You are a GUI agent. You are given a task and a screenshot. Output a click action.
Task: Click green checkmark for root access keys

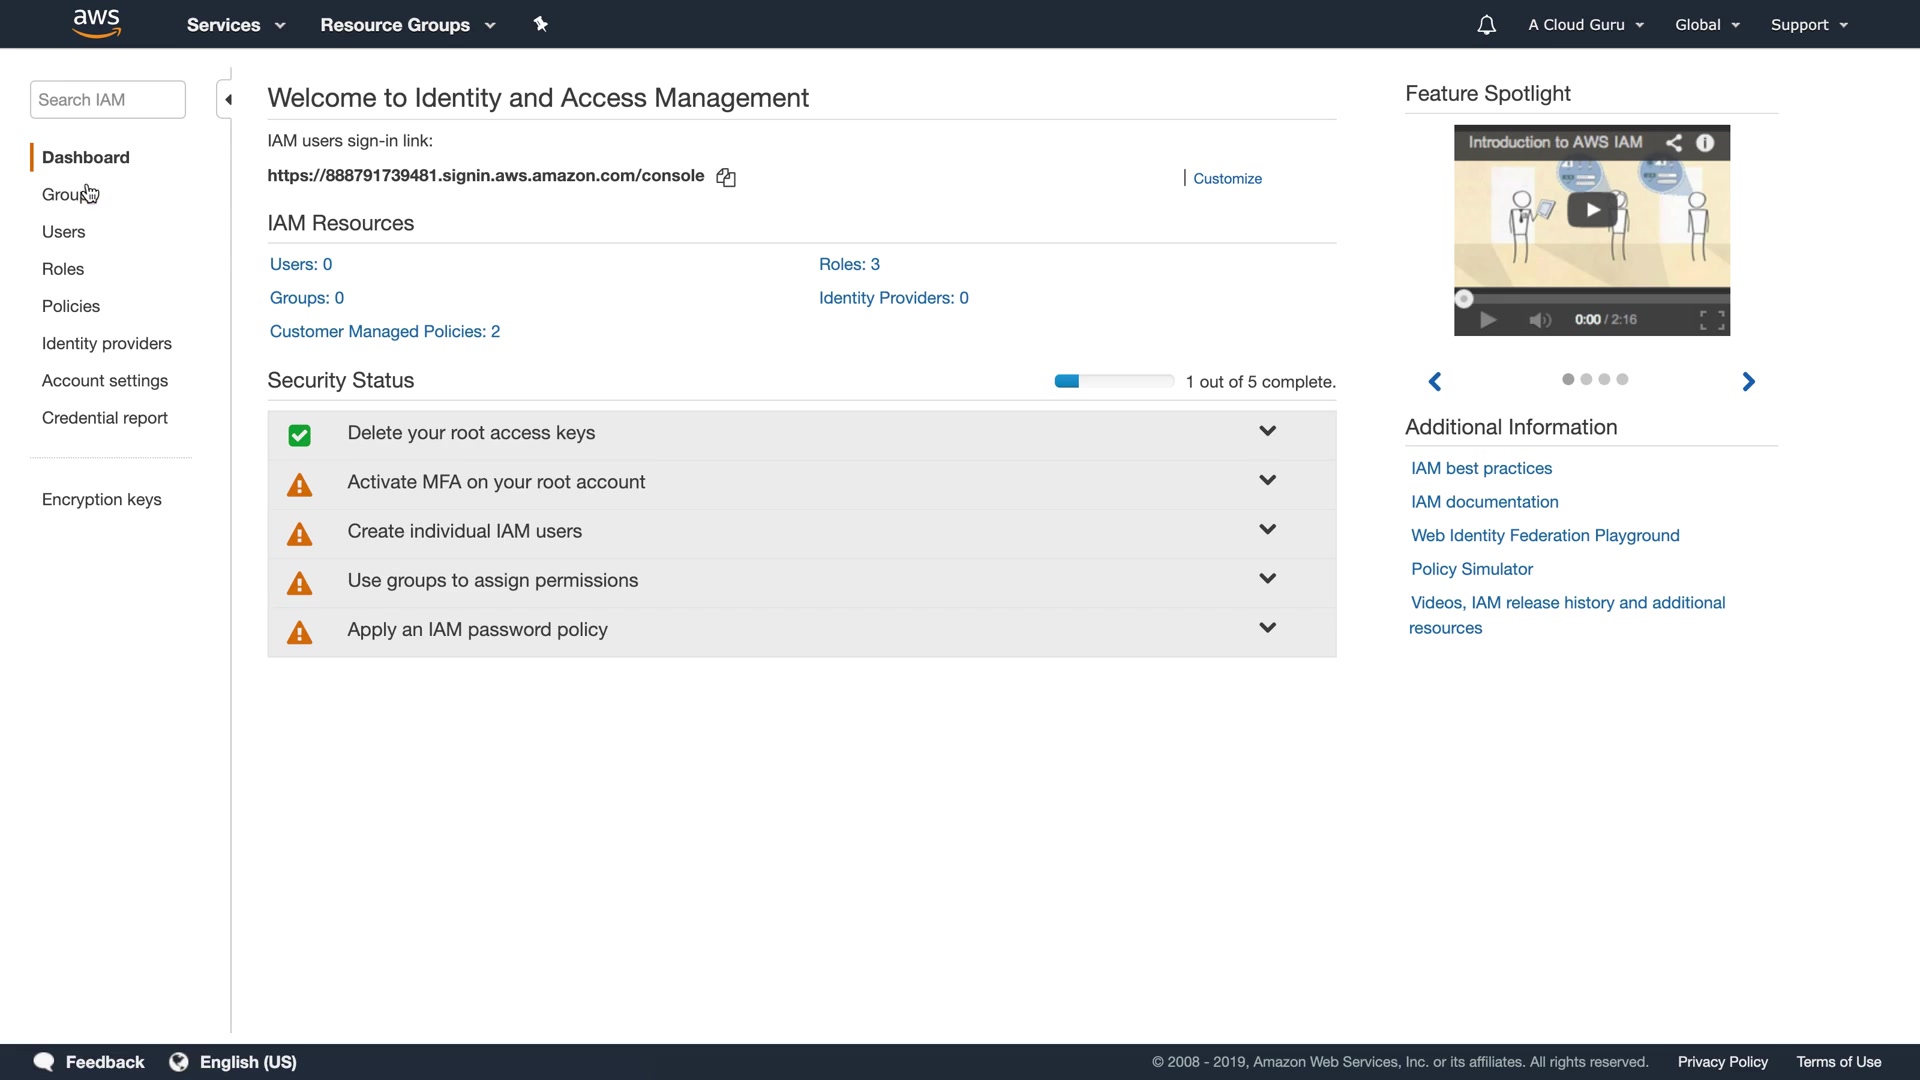click(299, 435)
